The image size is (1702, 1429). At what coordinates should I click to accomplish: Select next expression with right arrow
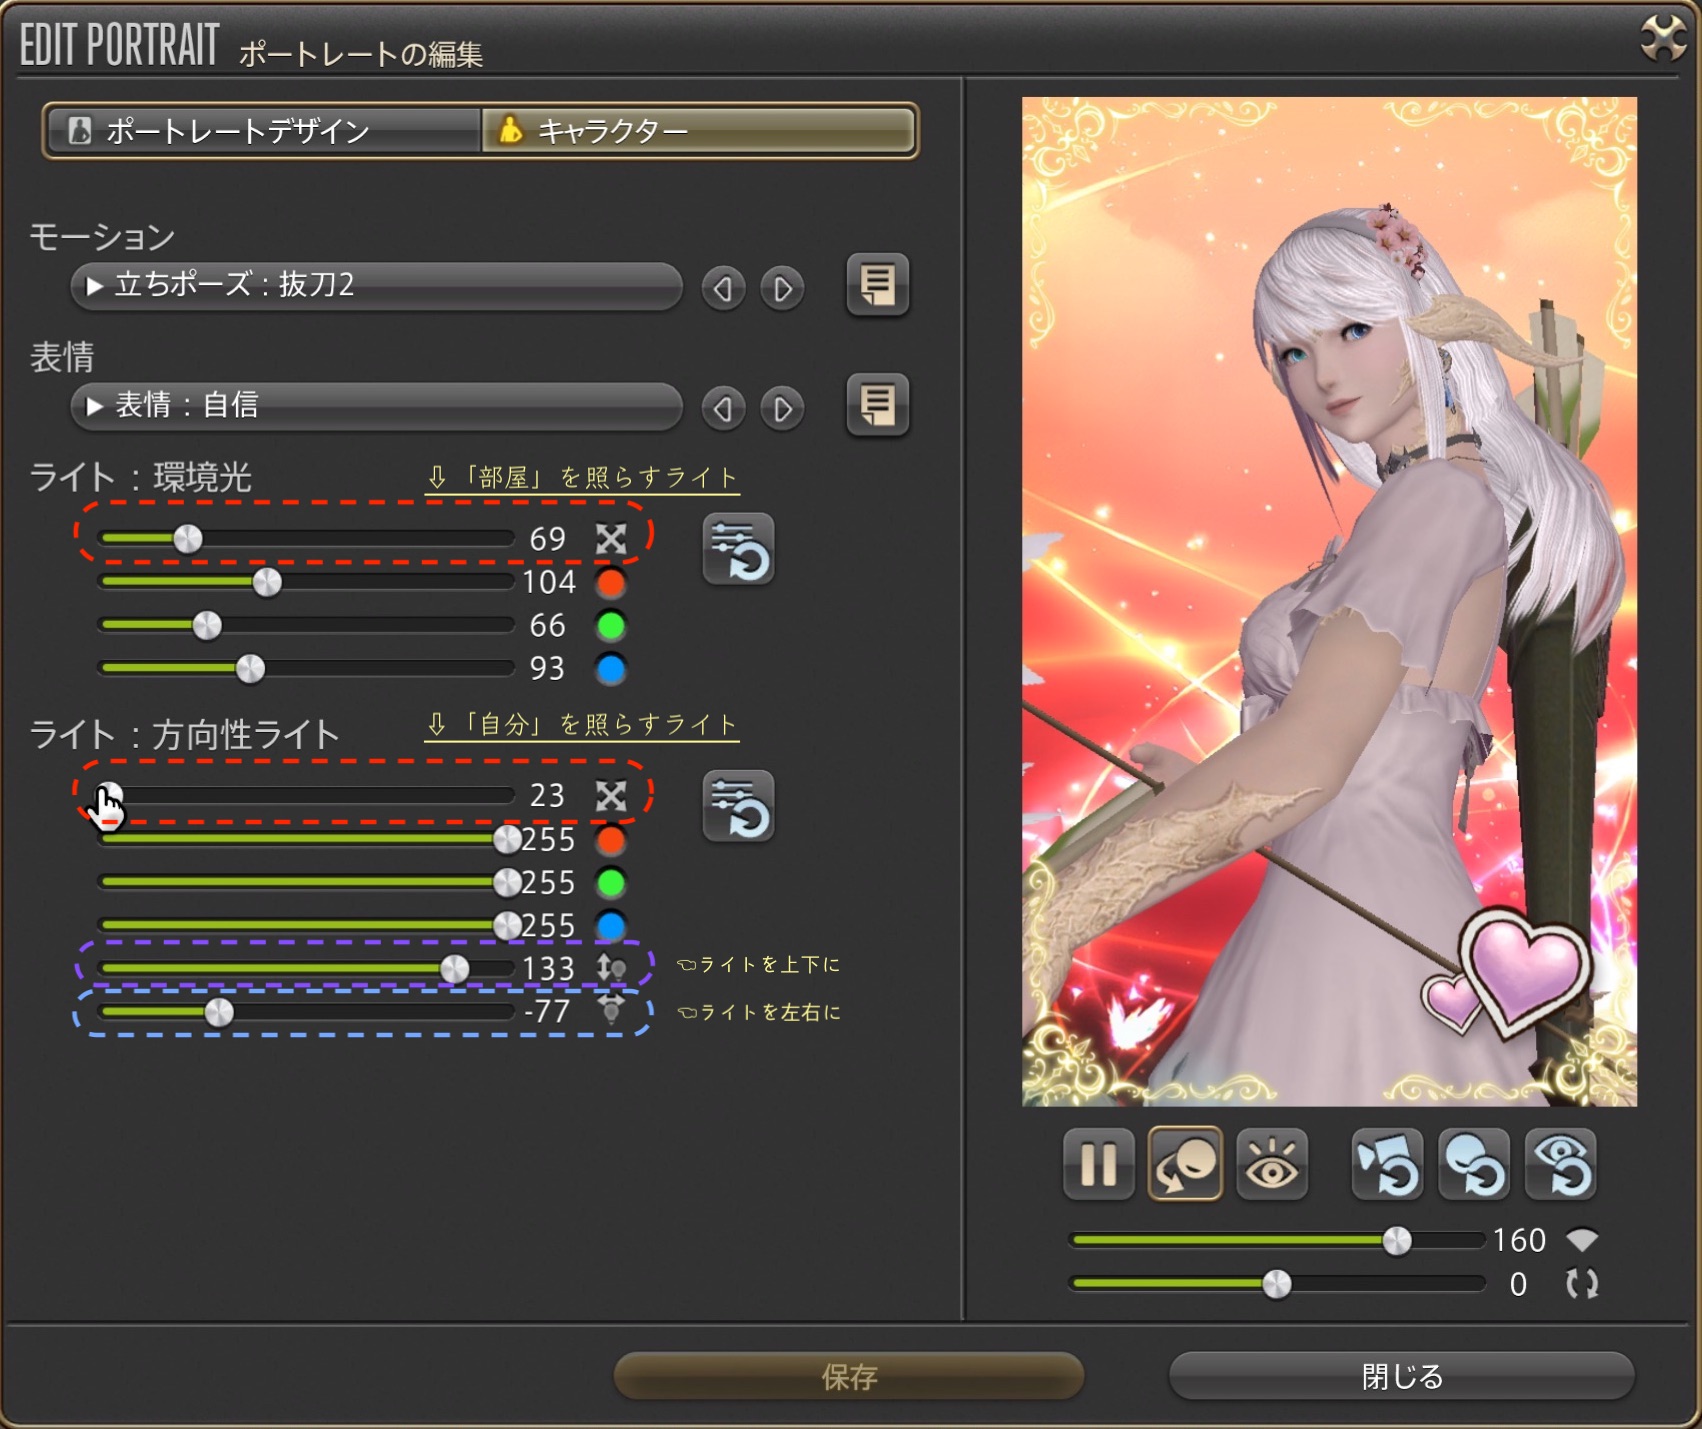tap(782, 409)
